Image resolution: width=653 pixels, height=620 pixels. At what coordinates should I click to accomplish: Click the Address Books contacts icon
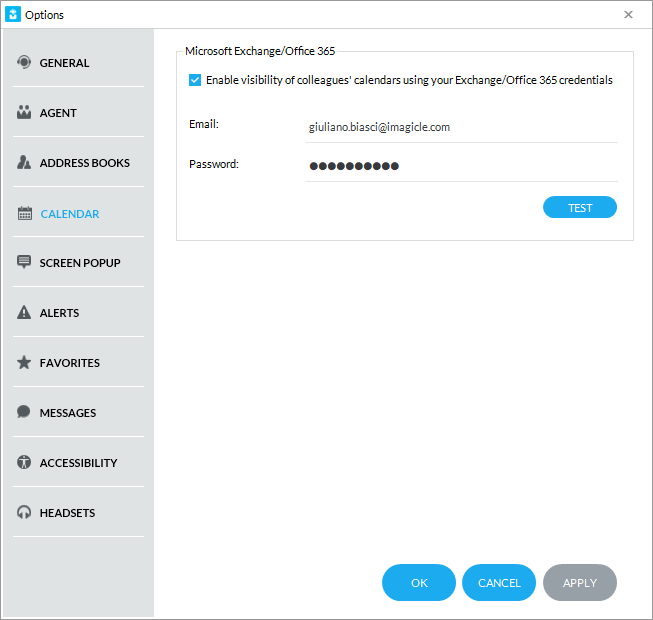click(24, 162)
